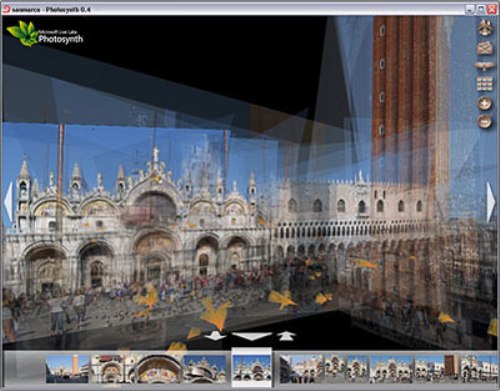Image resolution: width=500 pixels, height=391 pixels.
Task: Click the small up arrow below the scene
Action: tap(286, 336)
